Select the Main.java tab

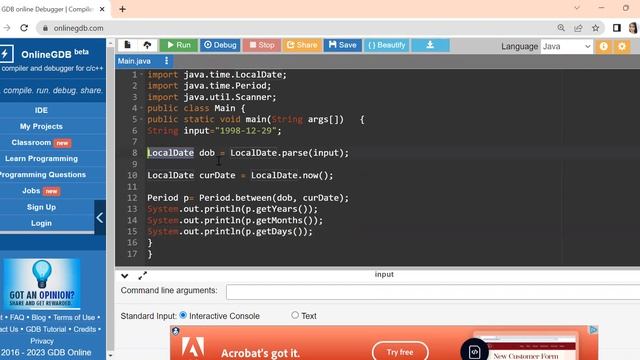134,61
